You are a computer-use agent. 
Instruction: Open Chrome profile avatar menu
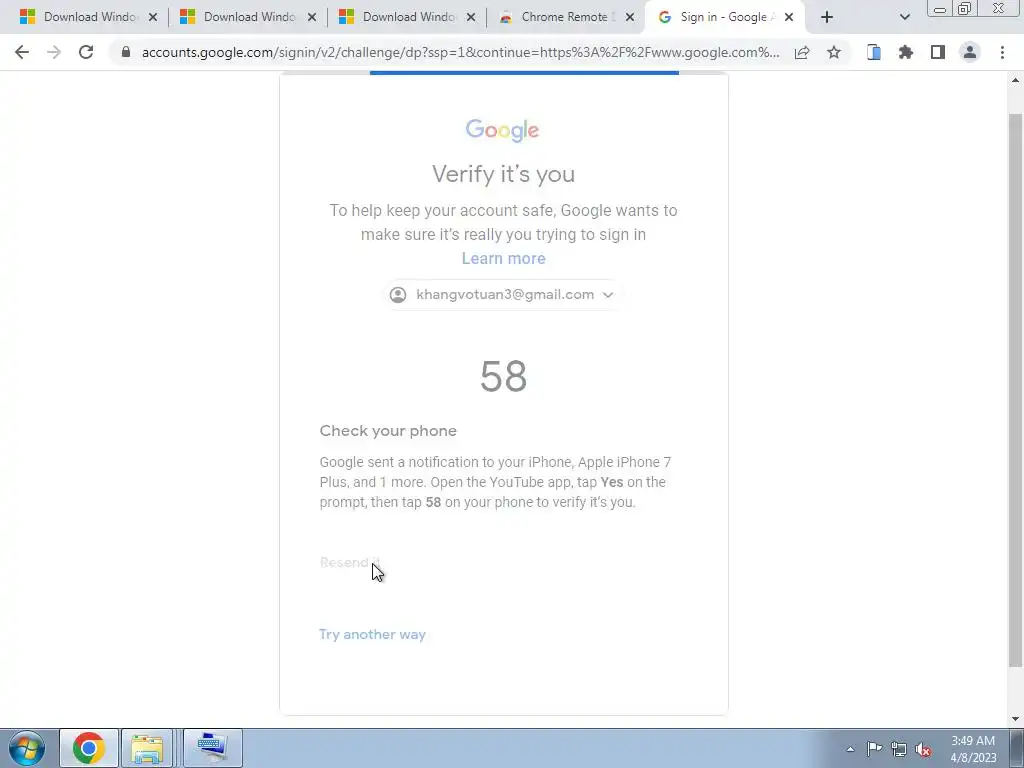point(970,52)
